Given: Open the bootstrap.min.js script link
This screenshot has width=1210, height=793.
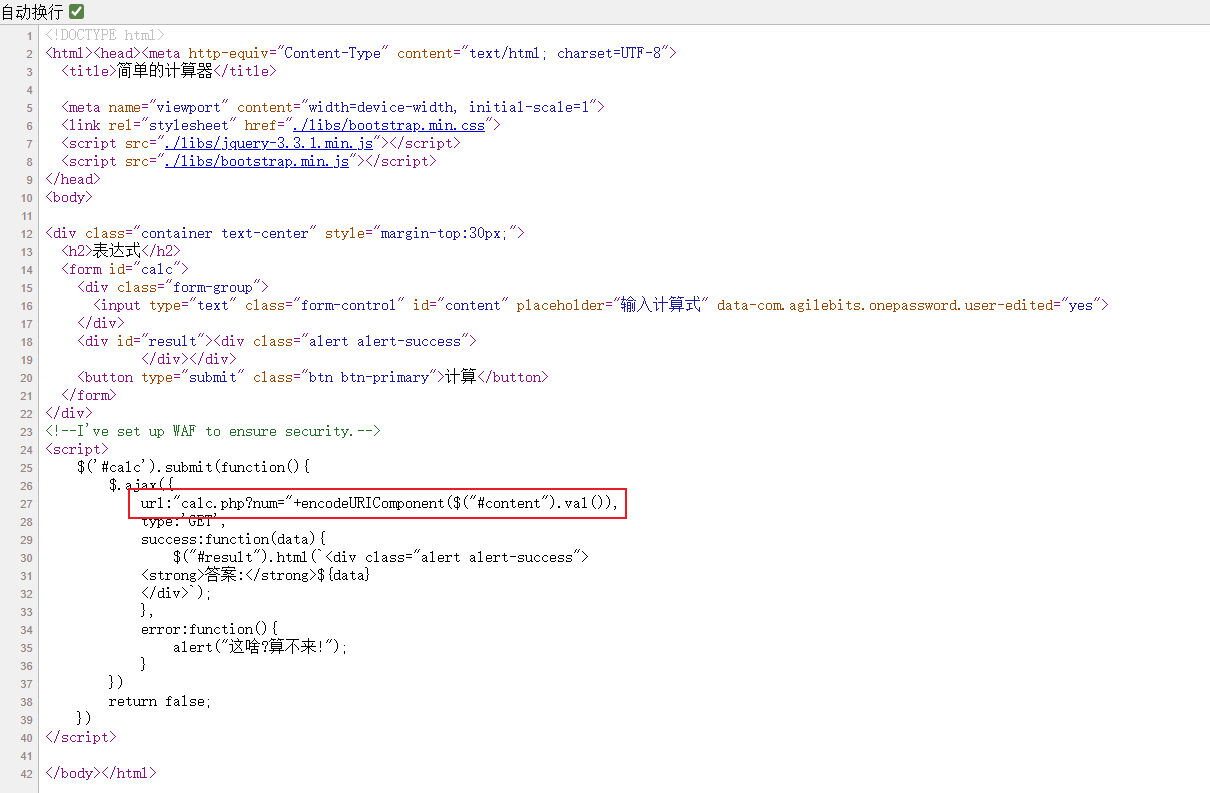Looking at the screenshot, I should click(257, 161).
